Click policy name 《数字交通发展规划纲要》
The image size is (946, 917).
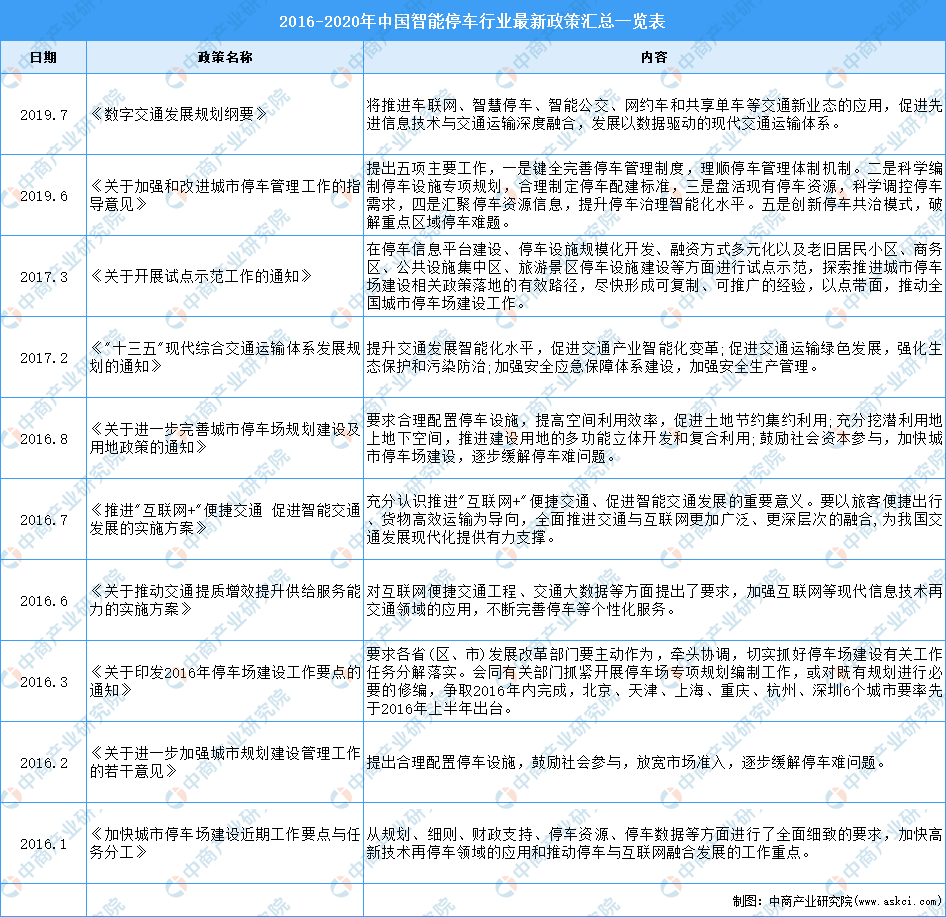[178, 114]
